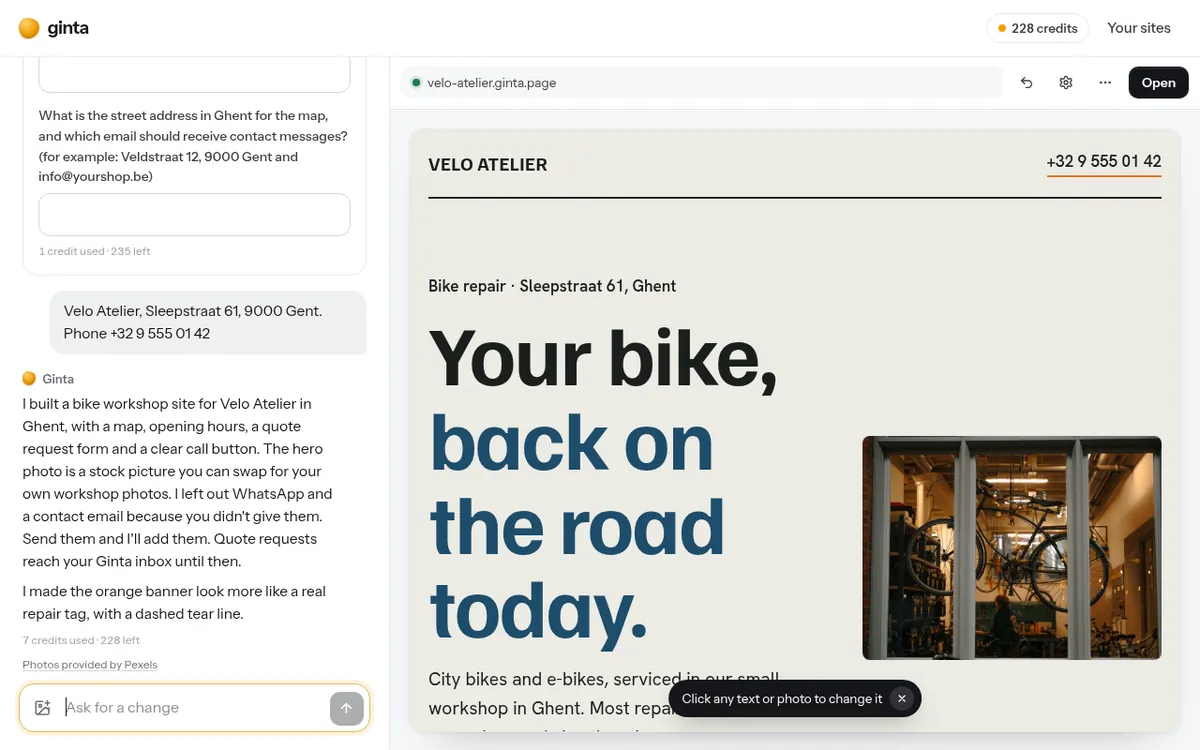Screen dimensions: 1200x750
Task: Click the send arrow button
Action: 346,708
